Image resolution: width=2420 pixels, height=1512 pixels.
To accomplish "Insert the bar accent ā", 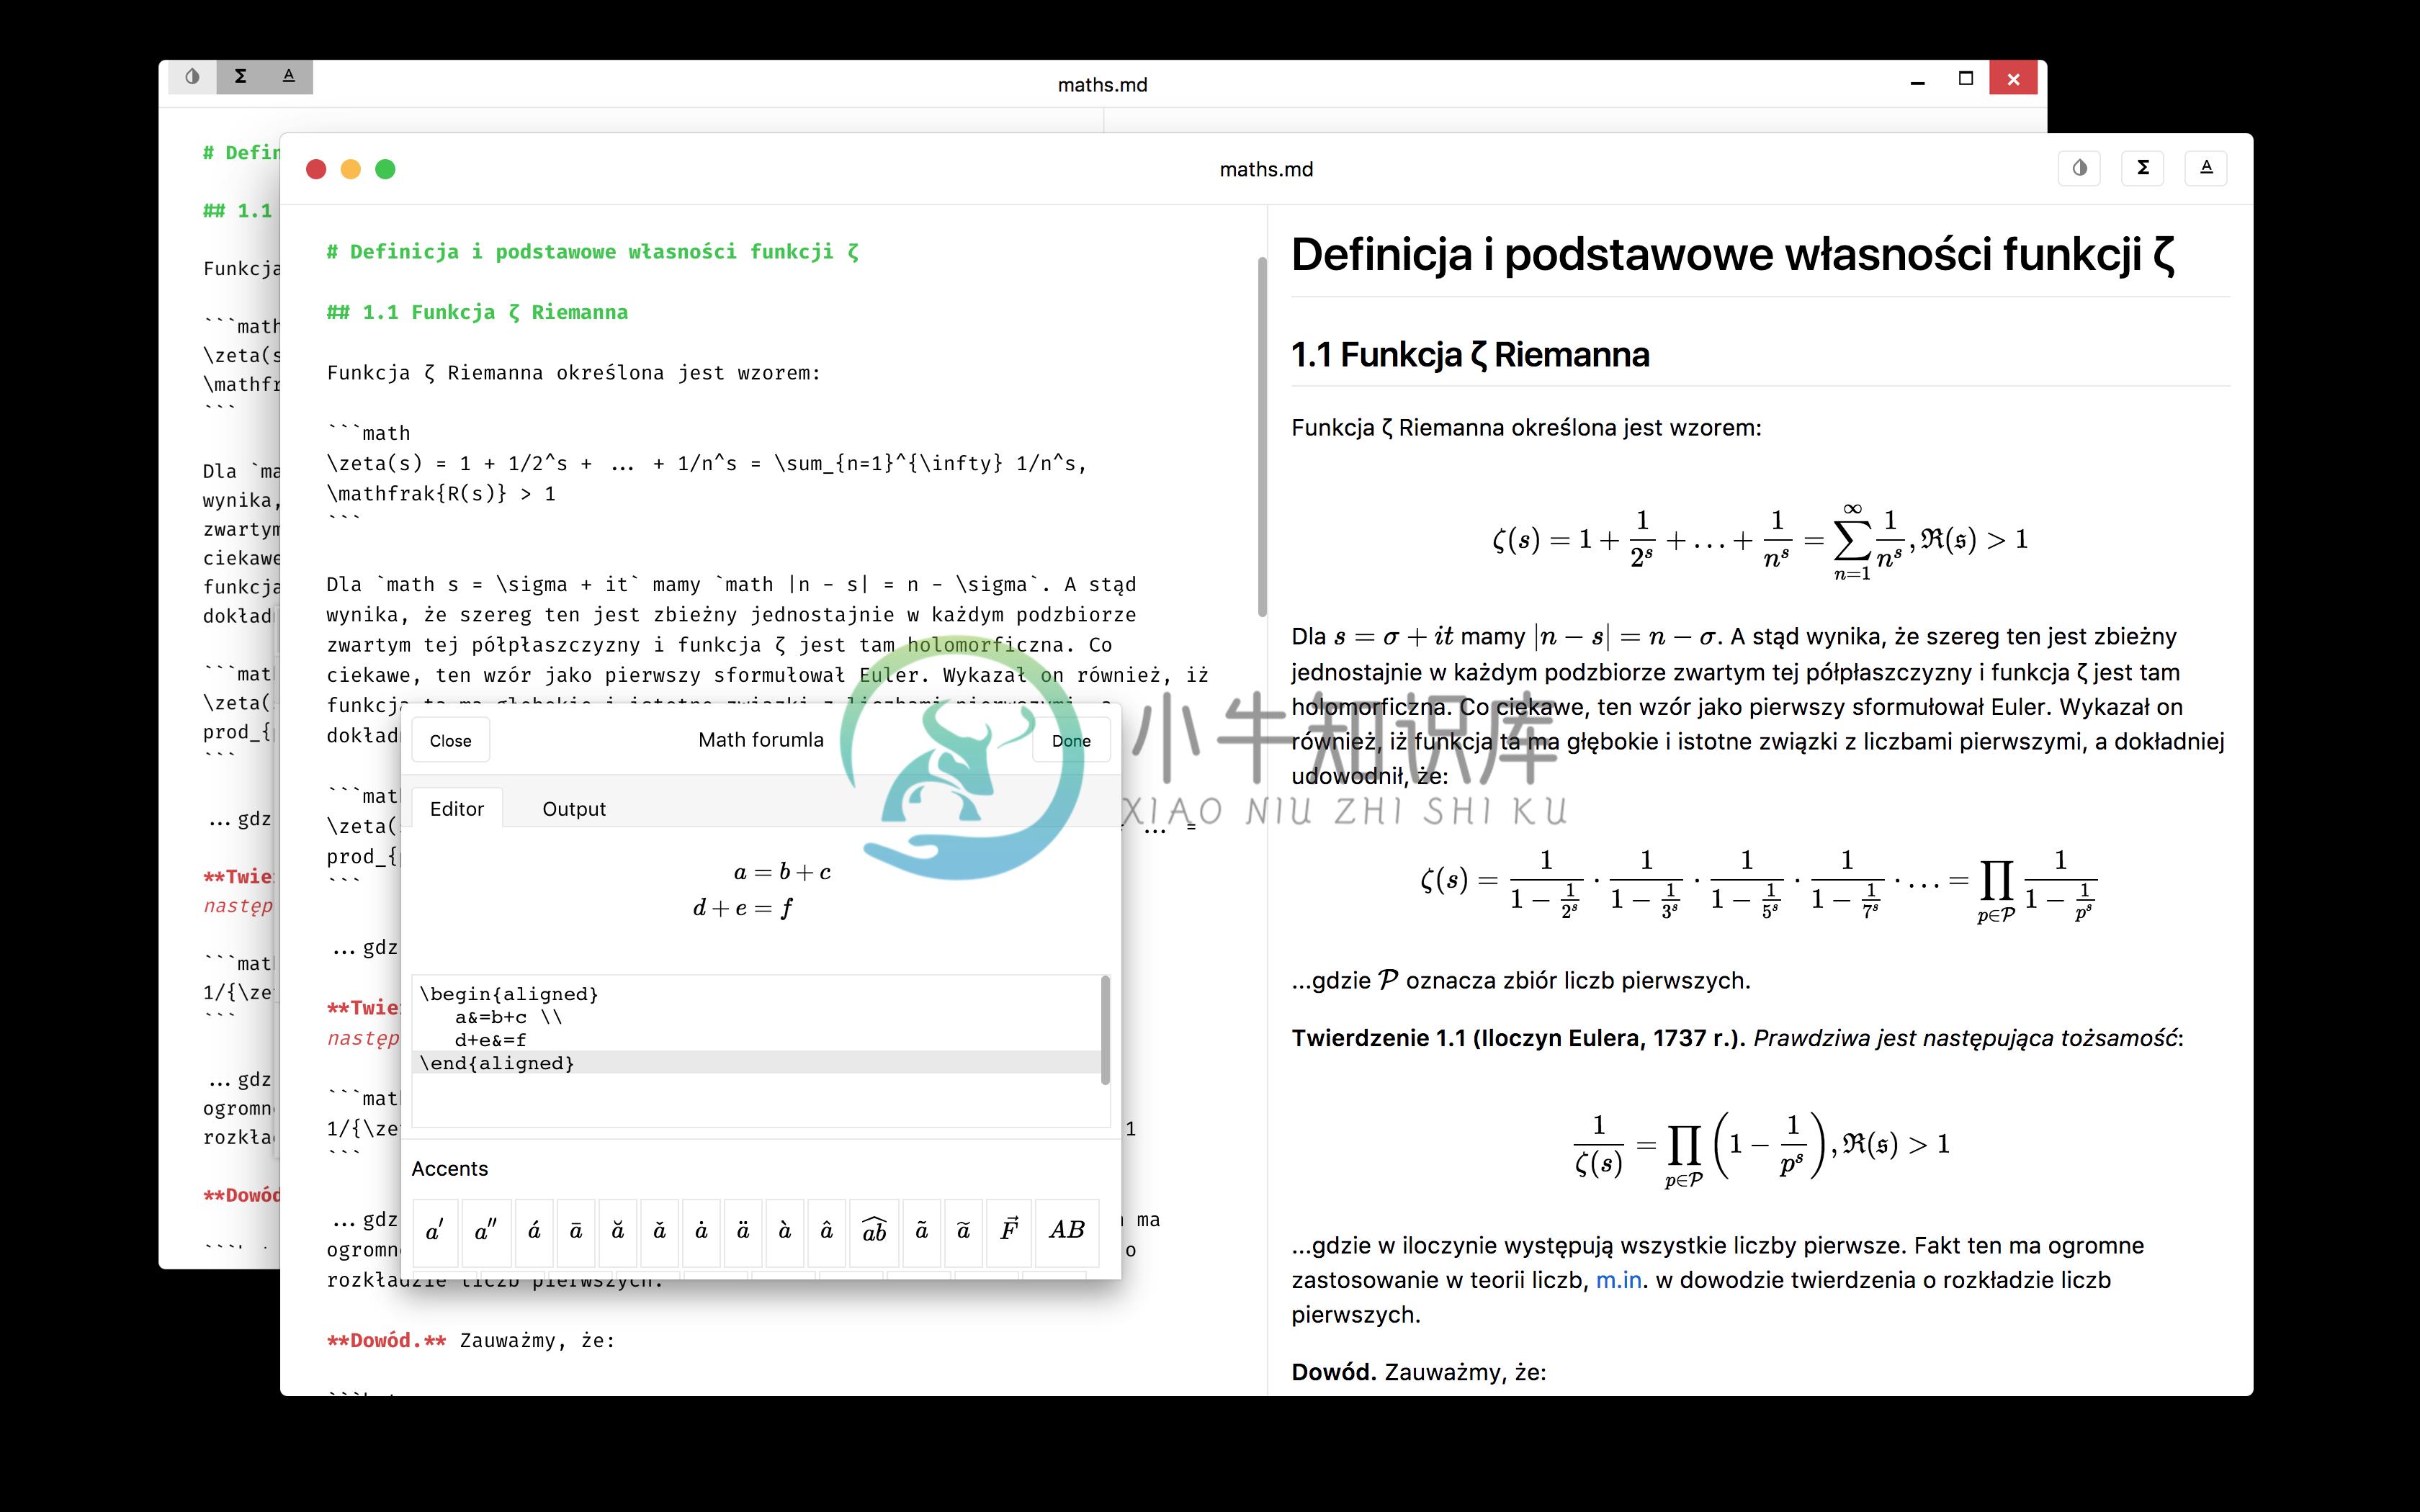I will click(576, 1231).
